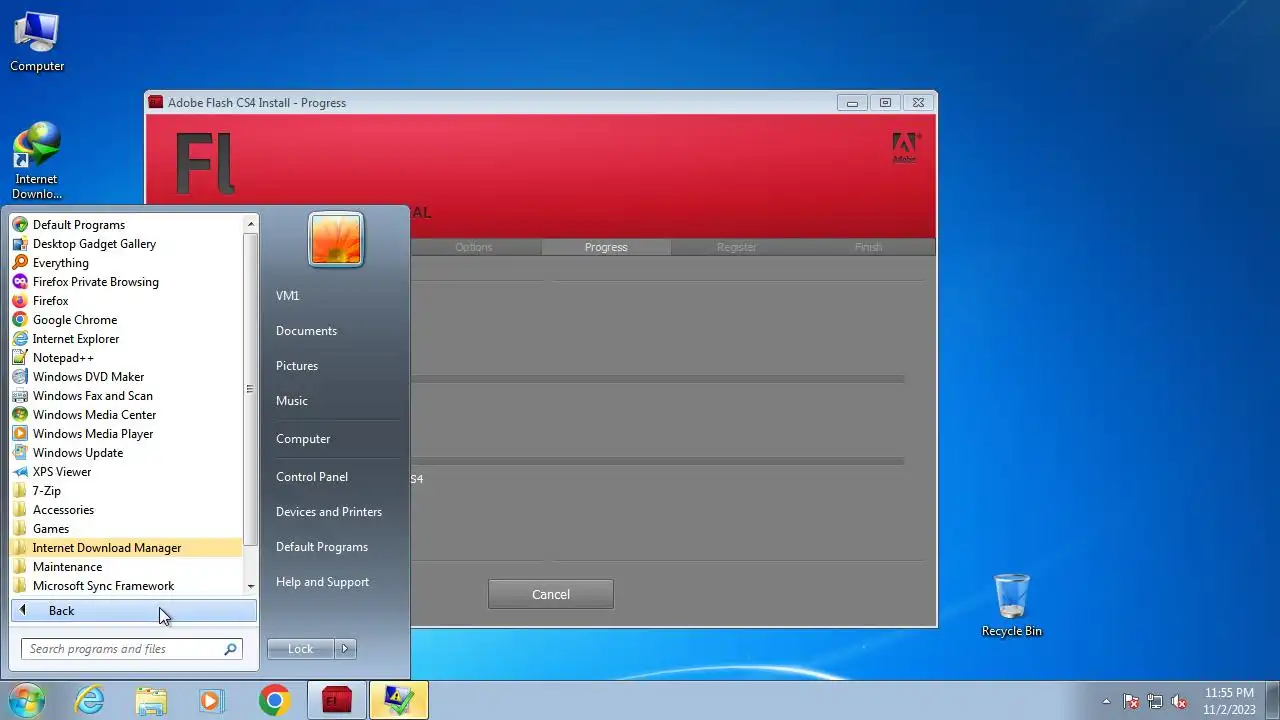Viewport: 1280px width, 720px height.
Task: Open Default Programs in right pane
Action: 322,547
